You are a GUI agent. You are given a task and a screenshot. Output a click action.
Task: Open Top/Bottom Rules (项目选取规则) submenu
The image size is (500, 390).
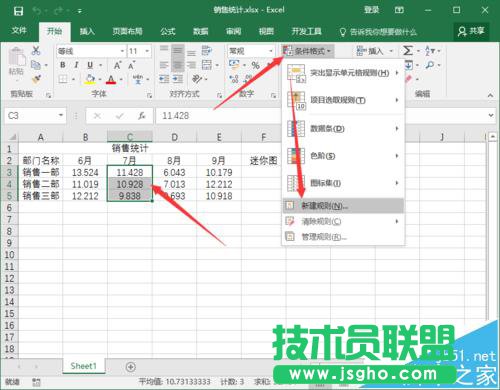[x=343, y=100]
